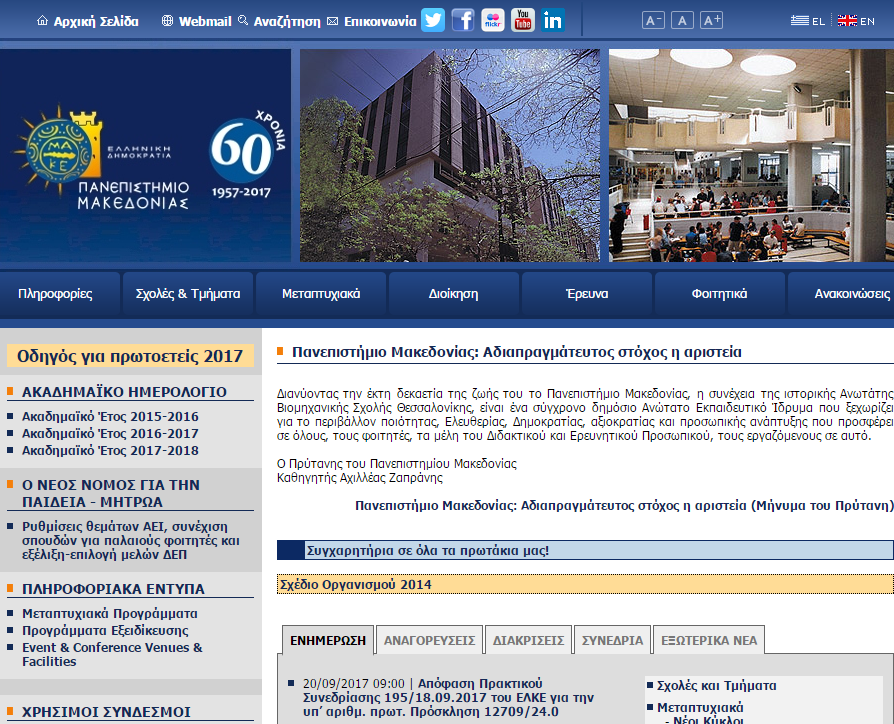Open the Facebook page icon

[463, 20]
